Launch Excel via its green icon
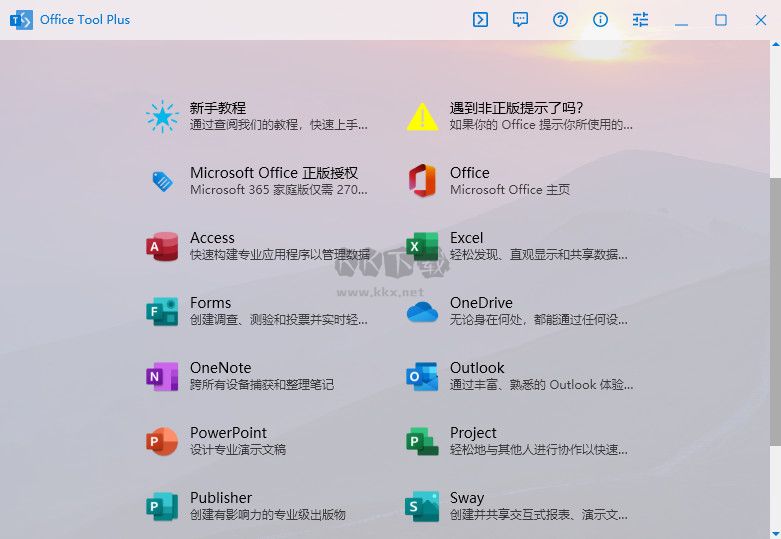Viewport: 781px width, 539px height. 422,246
